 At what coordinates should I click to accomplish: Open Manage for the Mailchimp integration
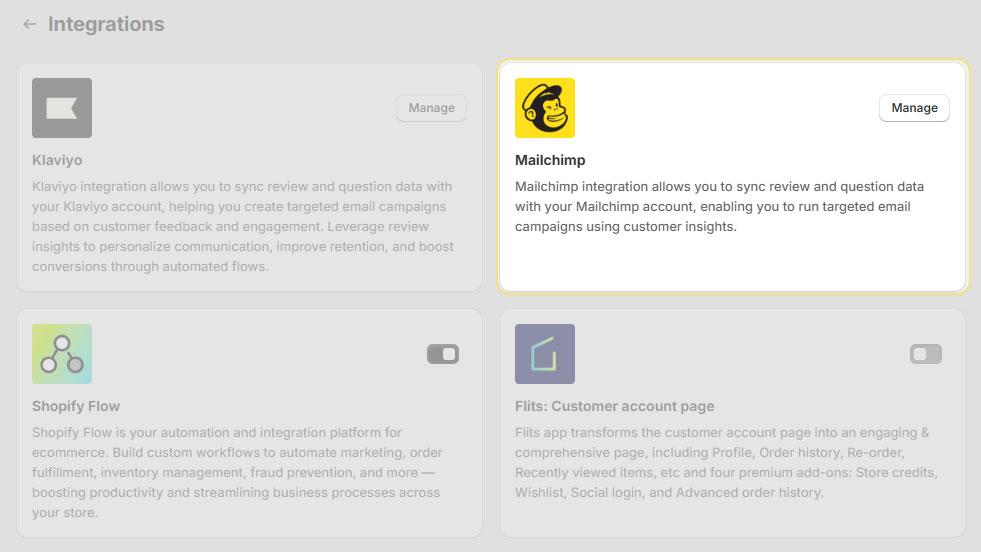tap(914, 108)
